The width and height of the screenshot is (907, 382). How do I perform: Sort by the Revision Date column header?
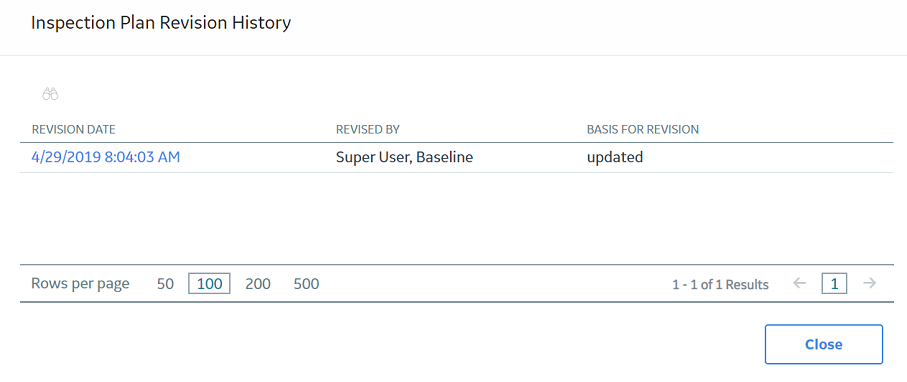[x=73, y=130]
